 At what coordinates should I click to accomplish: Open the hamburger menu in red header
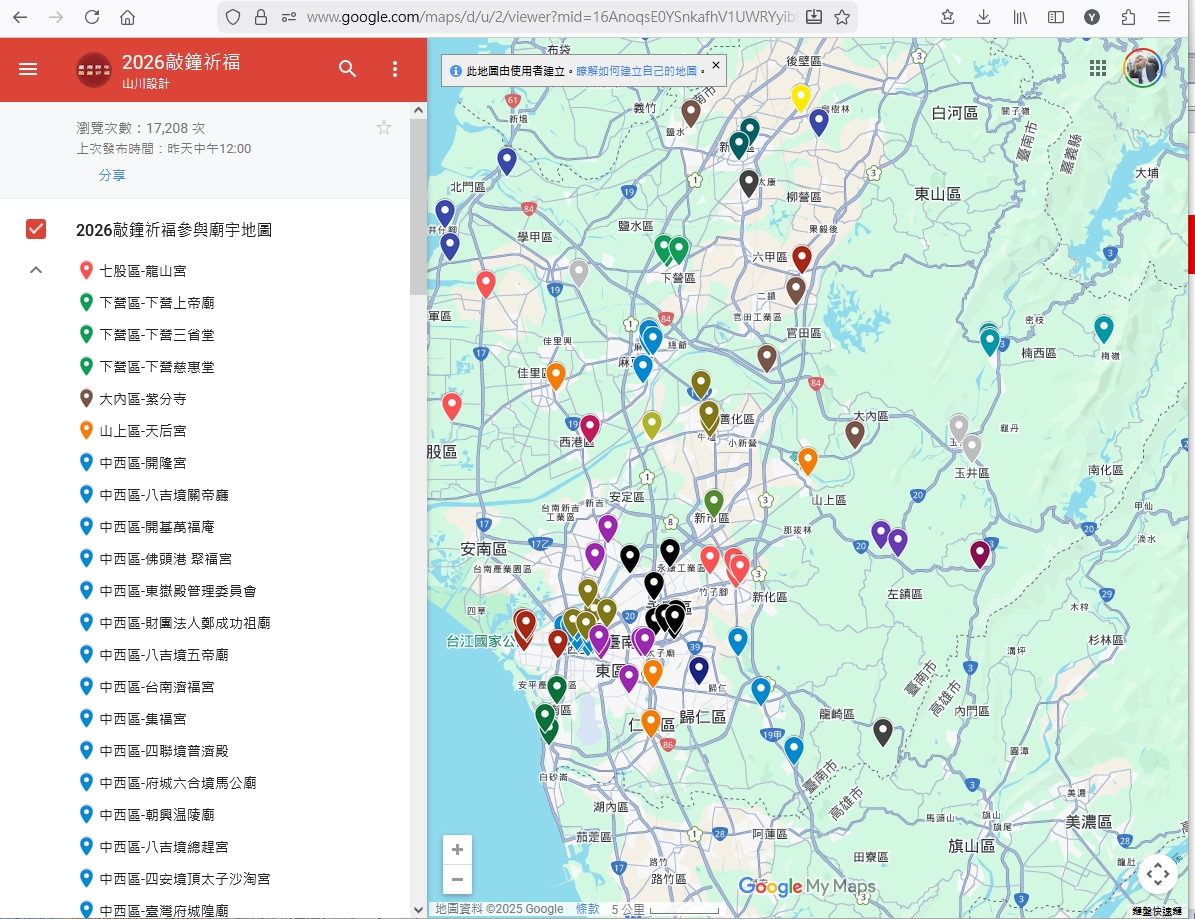pos(28,69)
